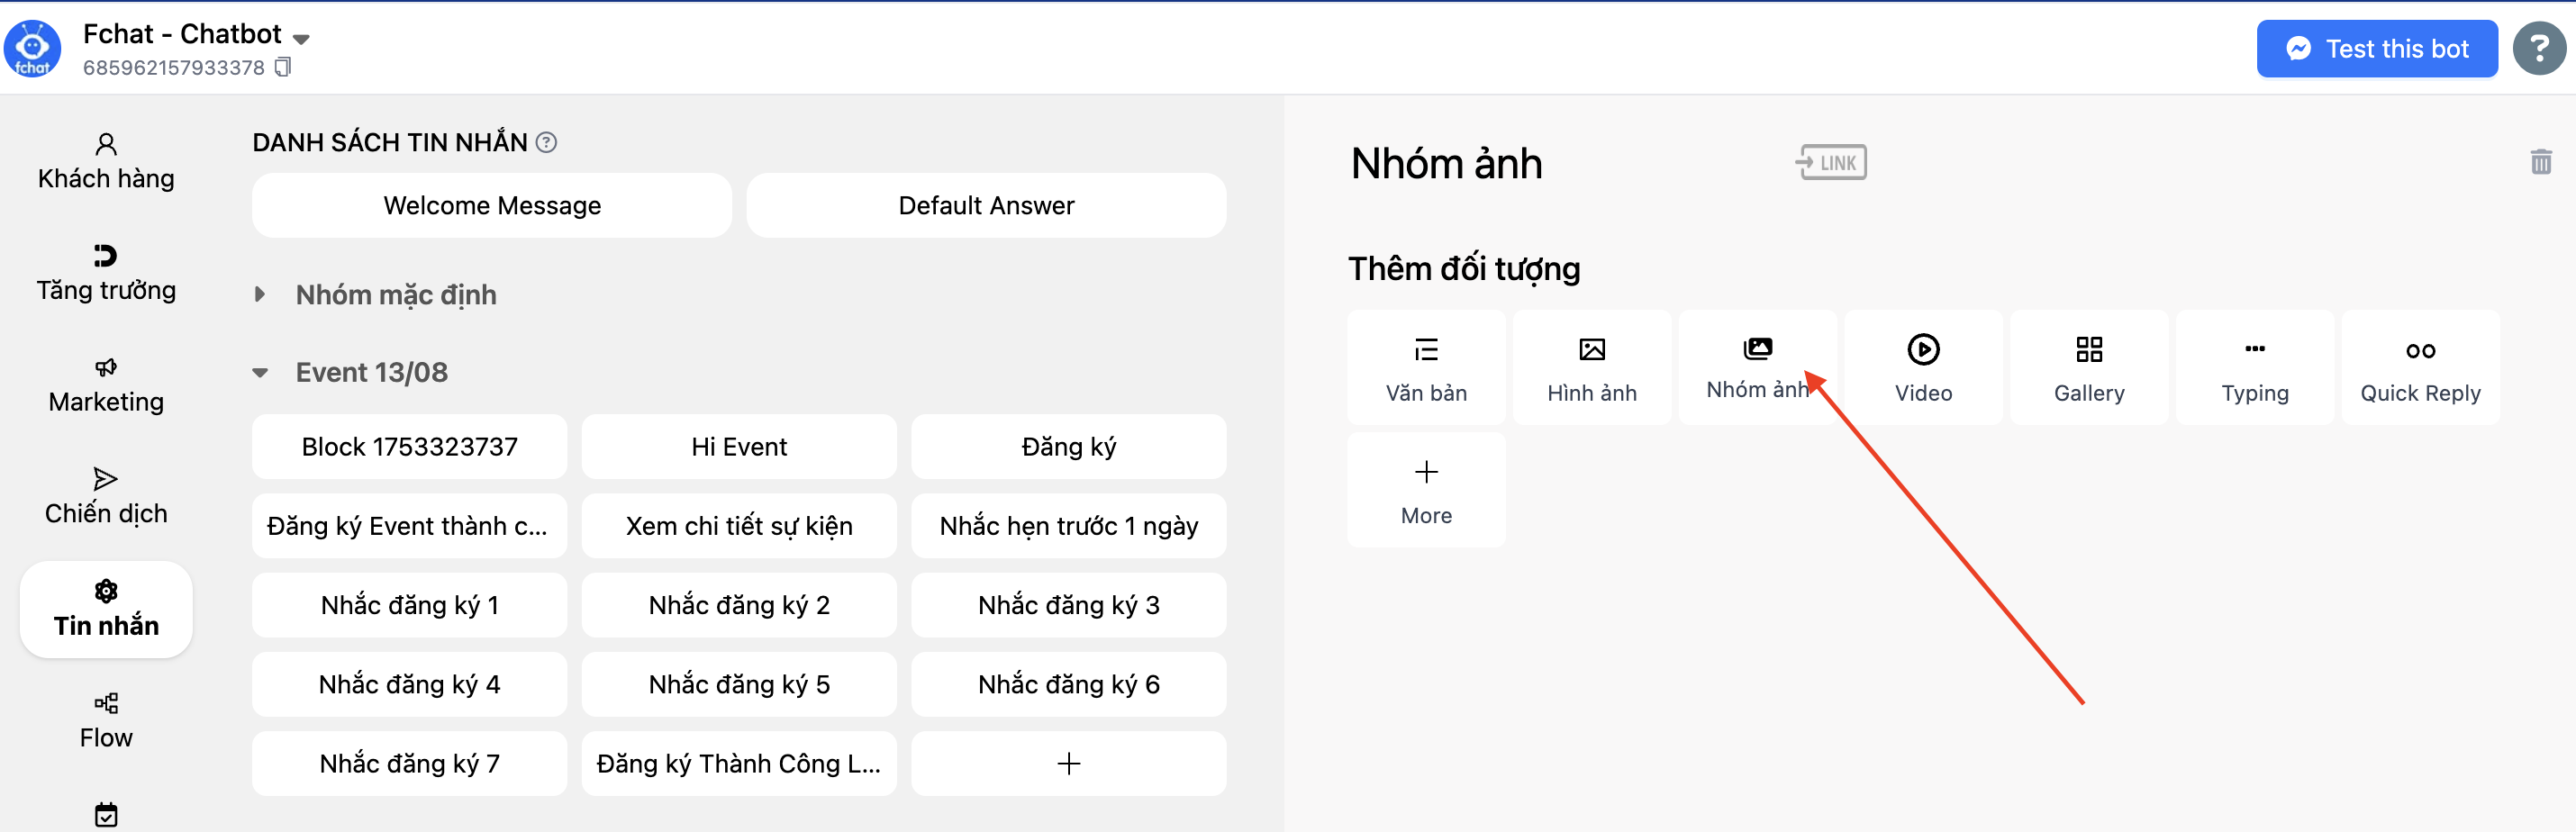Open the Welcome Message block
2576x832 pixels.
[491, 205]
